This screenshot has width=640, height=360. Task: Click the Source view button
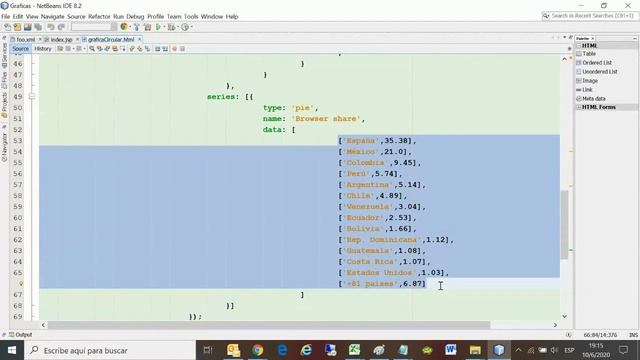20,49
